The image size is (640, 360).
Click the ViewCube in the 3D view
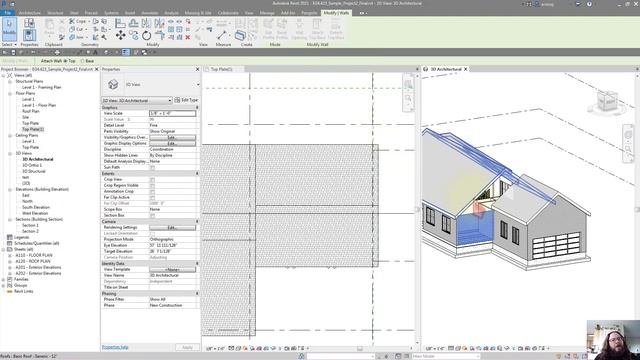607,100
